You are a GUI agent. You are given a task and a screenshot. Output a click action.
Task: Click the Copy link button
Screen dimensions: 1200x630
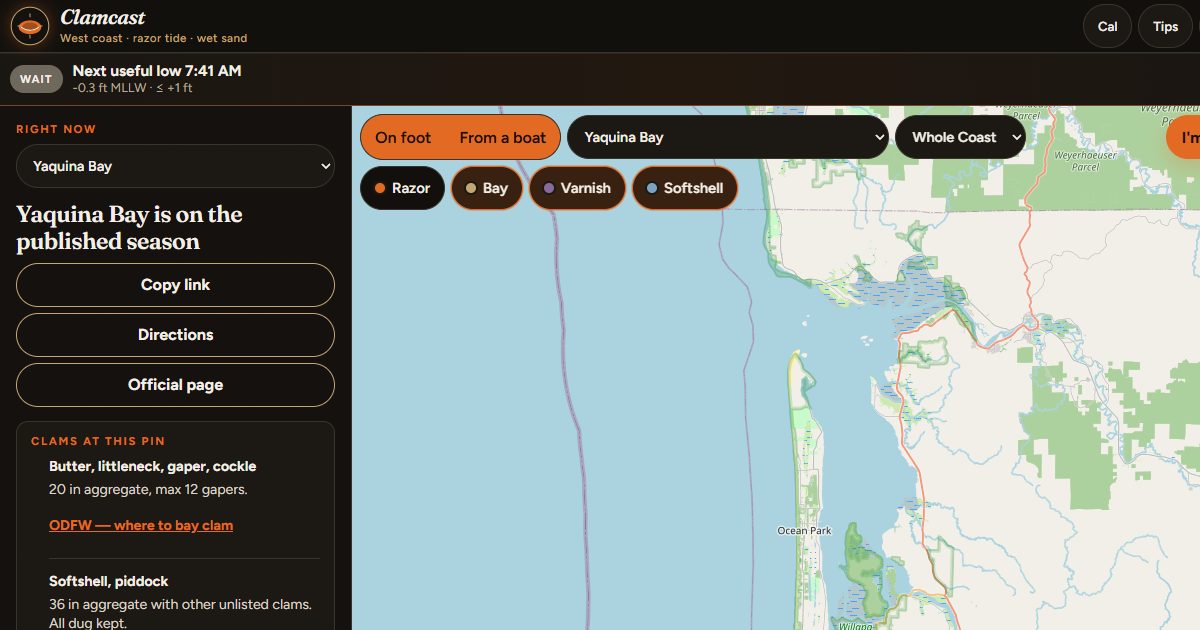click(175, 285)
